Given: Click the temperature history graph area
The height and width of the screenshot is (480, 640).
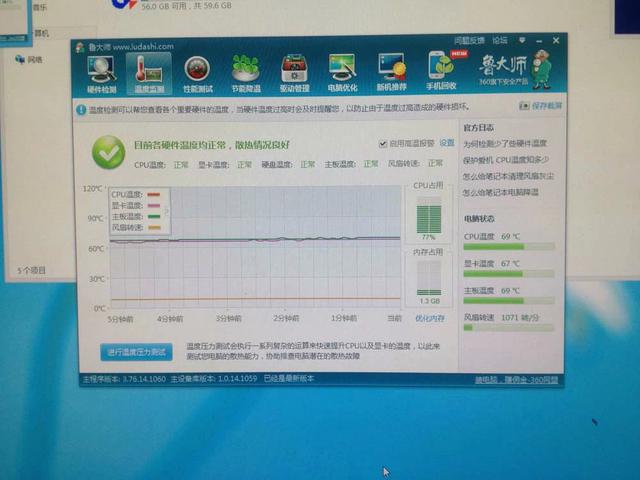Looking at the screenshot, I should [x=255, y=247].
